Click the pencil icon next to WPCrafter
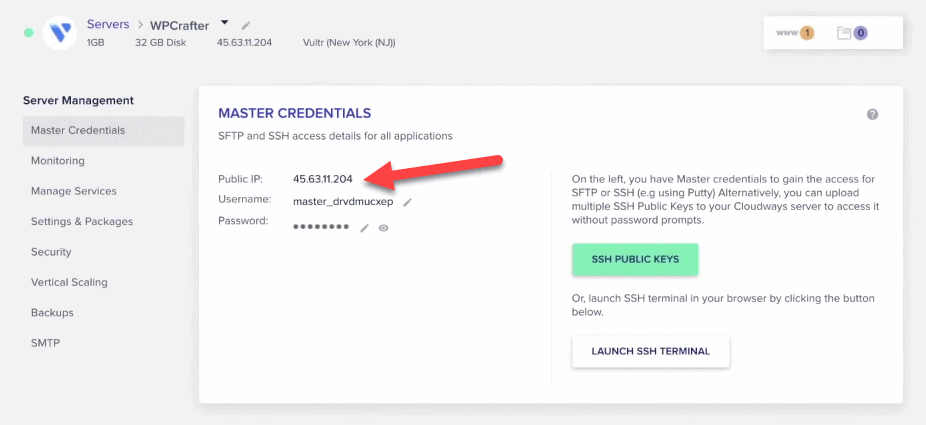926x425 pixels. (x=246, y=24)
